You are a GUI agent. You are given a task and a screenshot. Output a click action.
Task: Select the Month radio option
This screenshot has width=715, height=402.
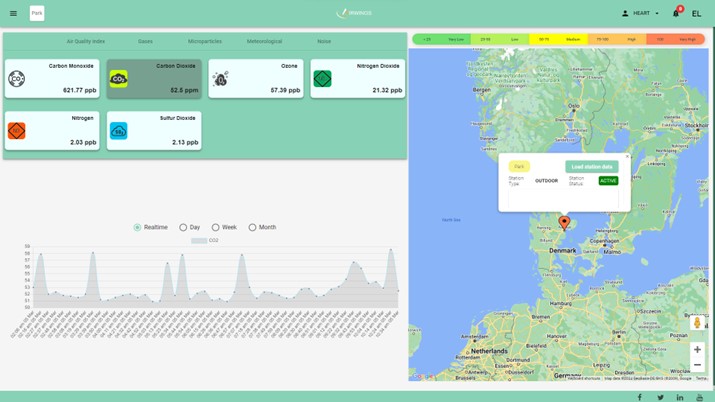[252, 227]
